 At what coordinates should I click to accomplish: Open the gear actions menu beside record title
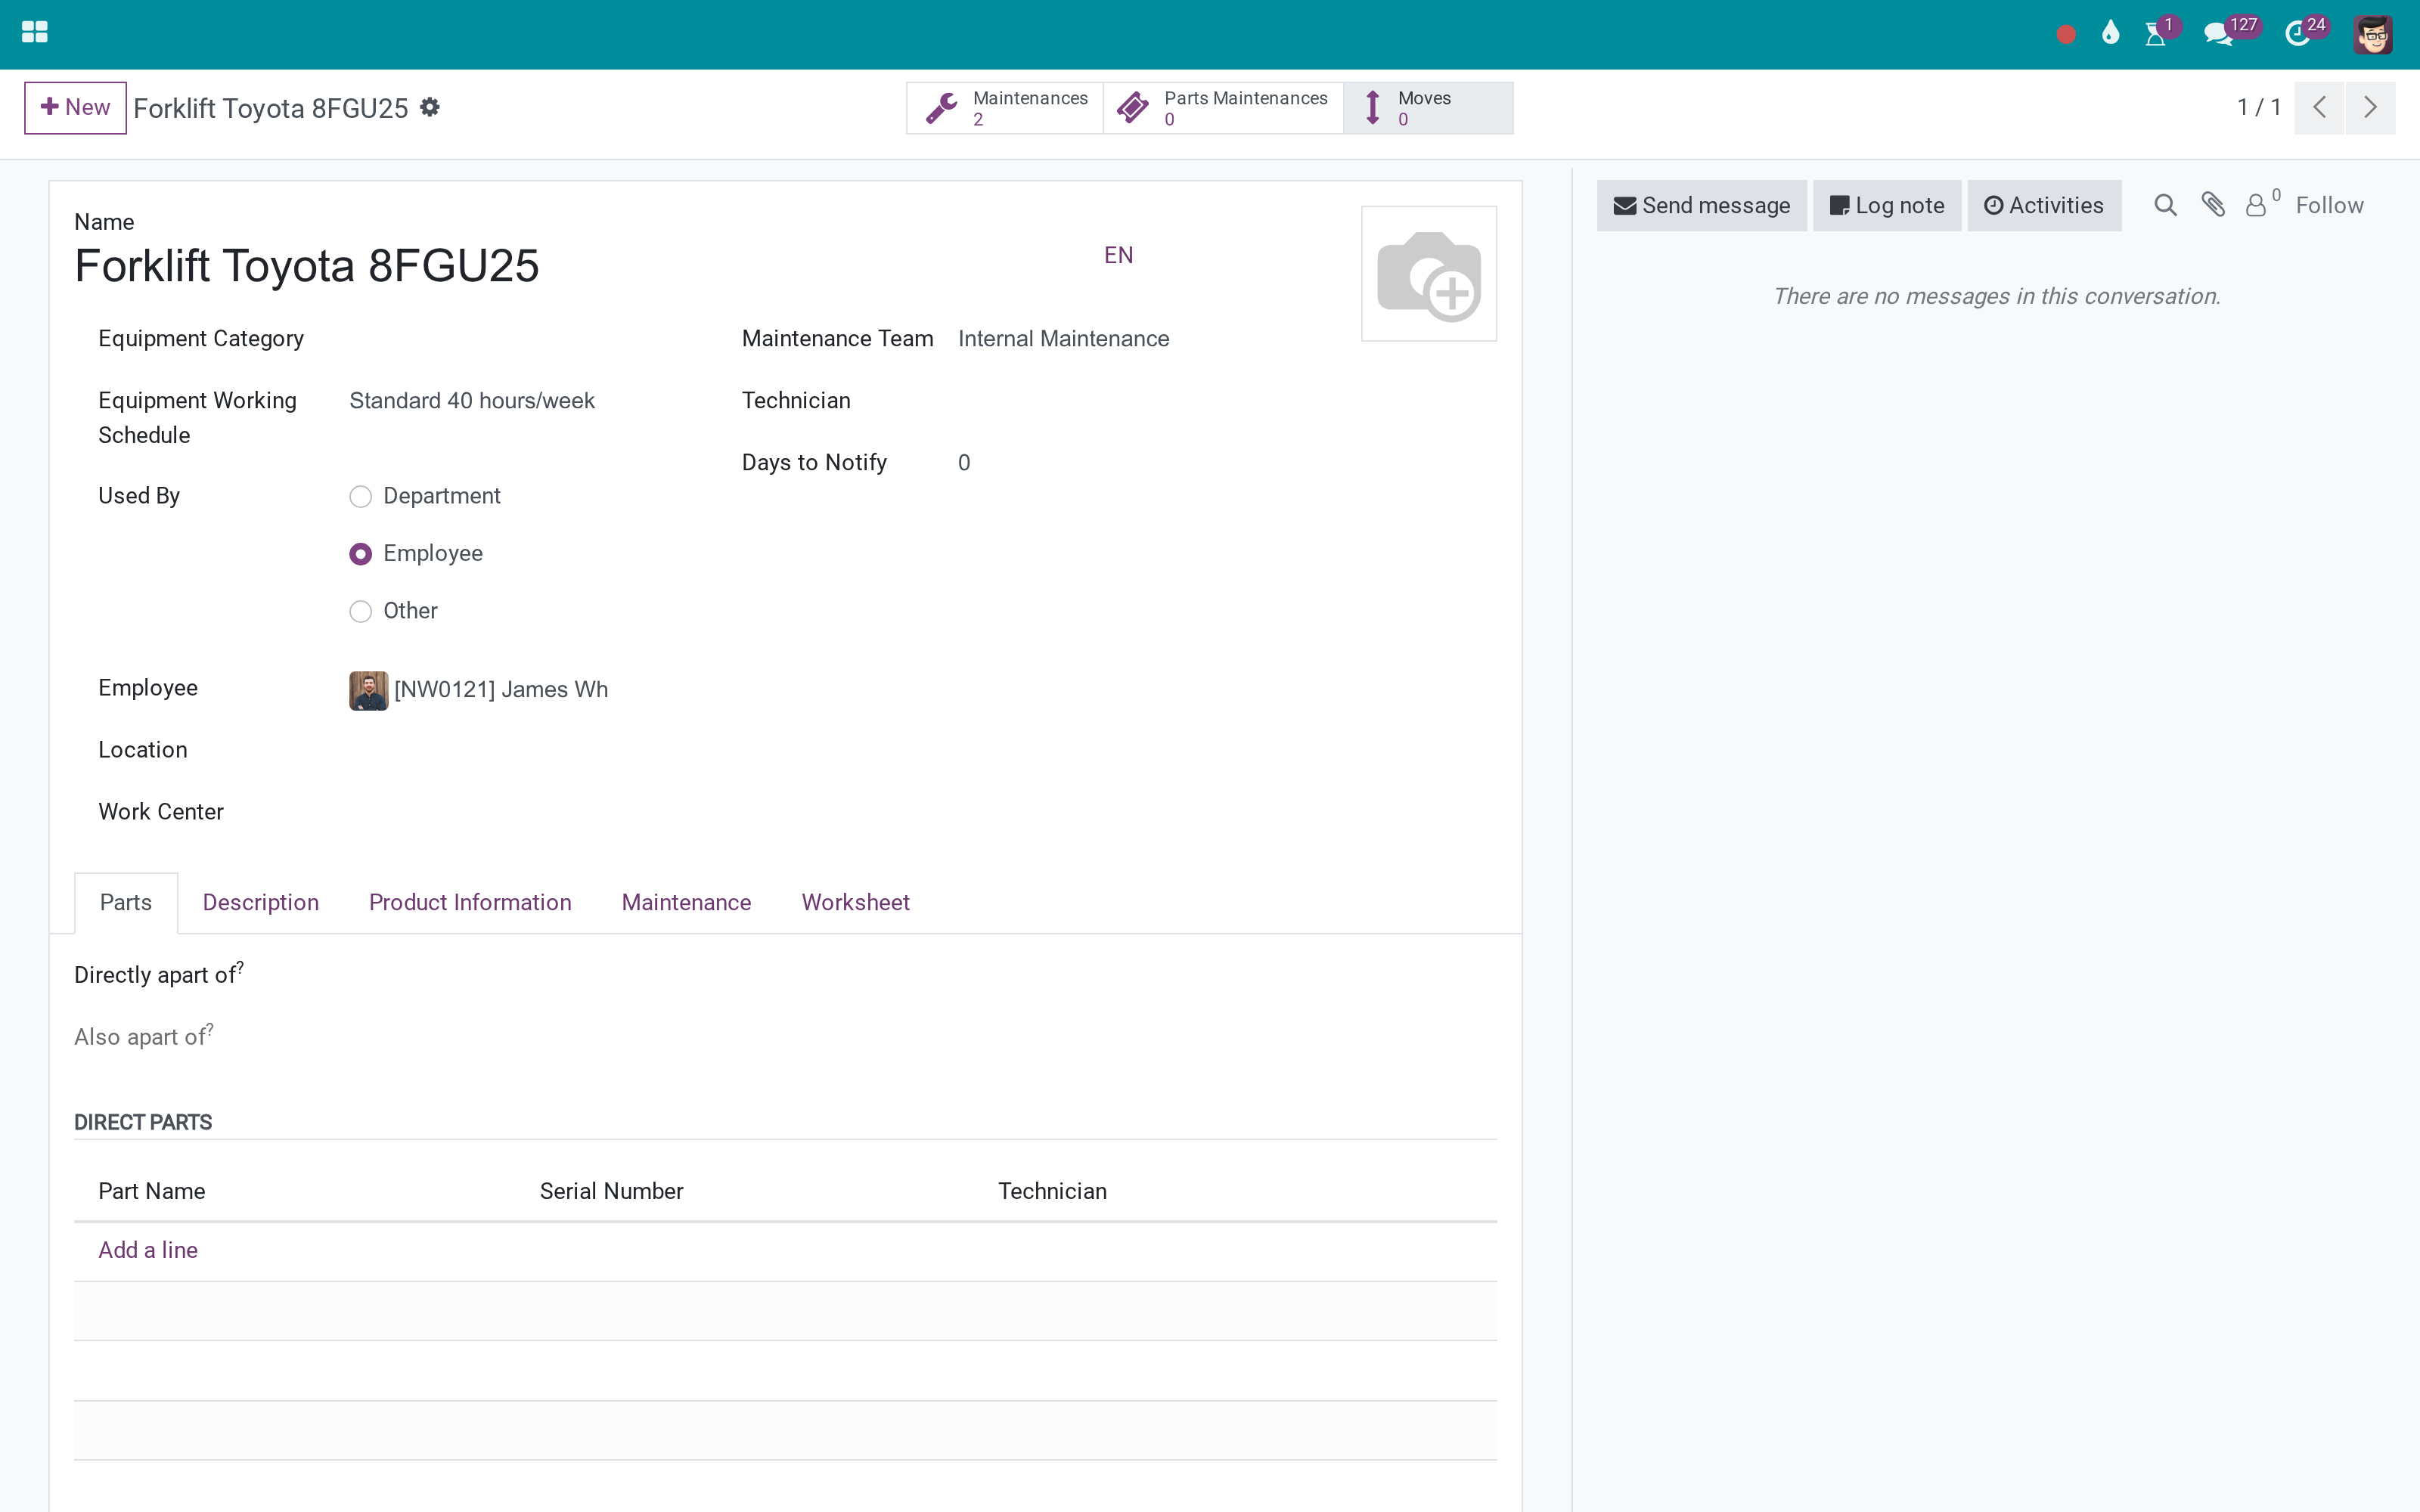coord(430,107)
